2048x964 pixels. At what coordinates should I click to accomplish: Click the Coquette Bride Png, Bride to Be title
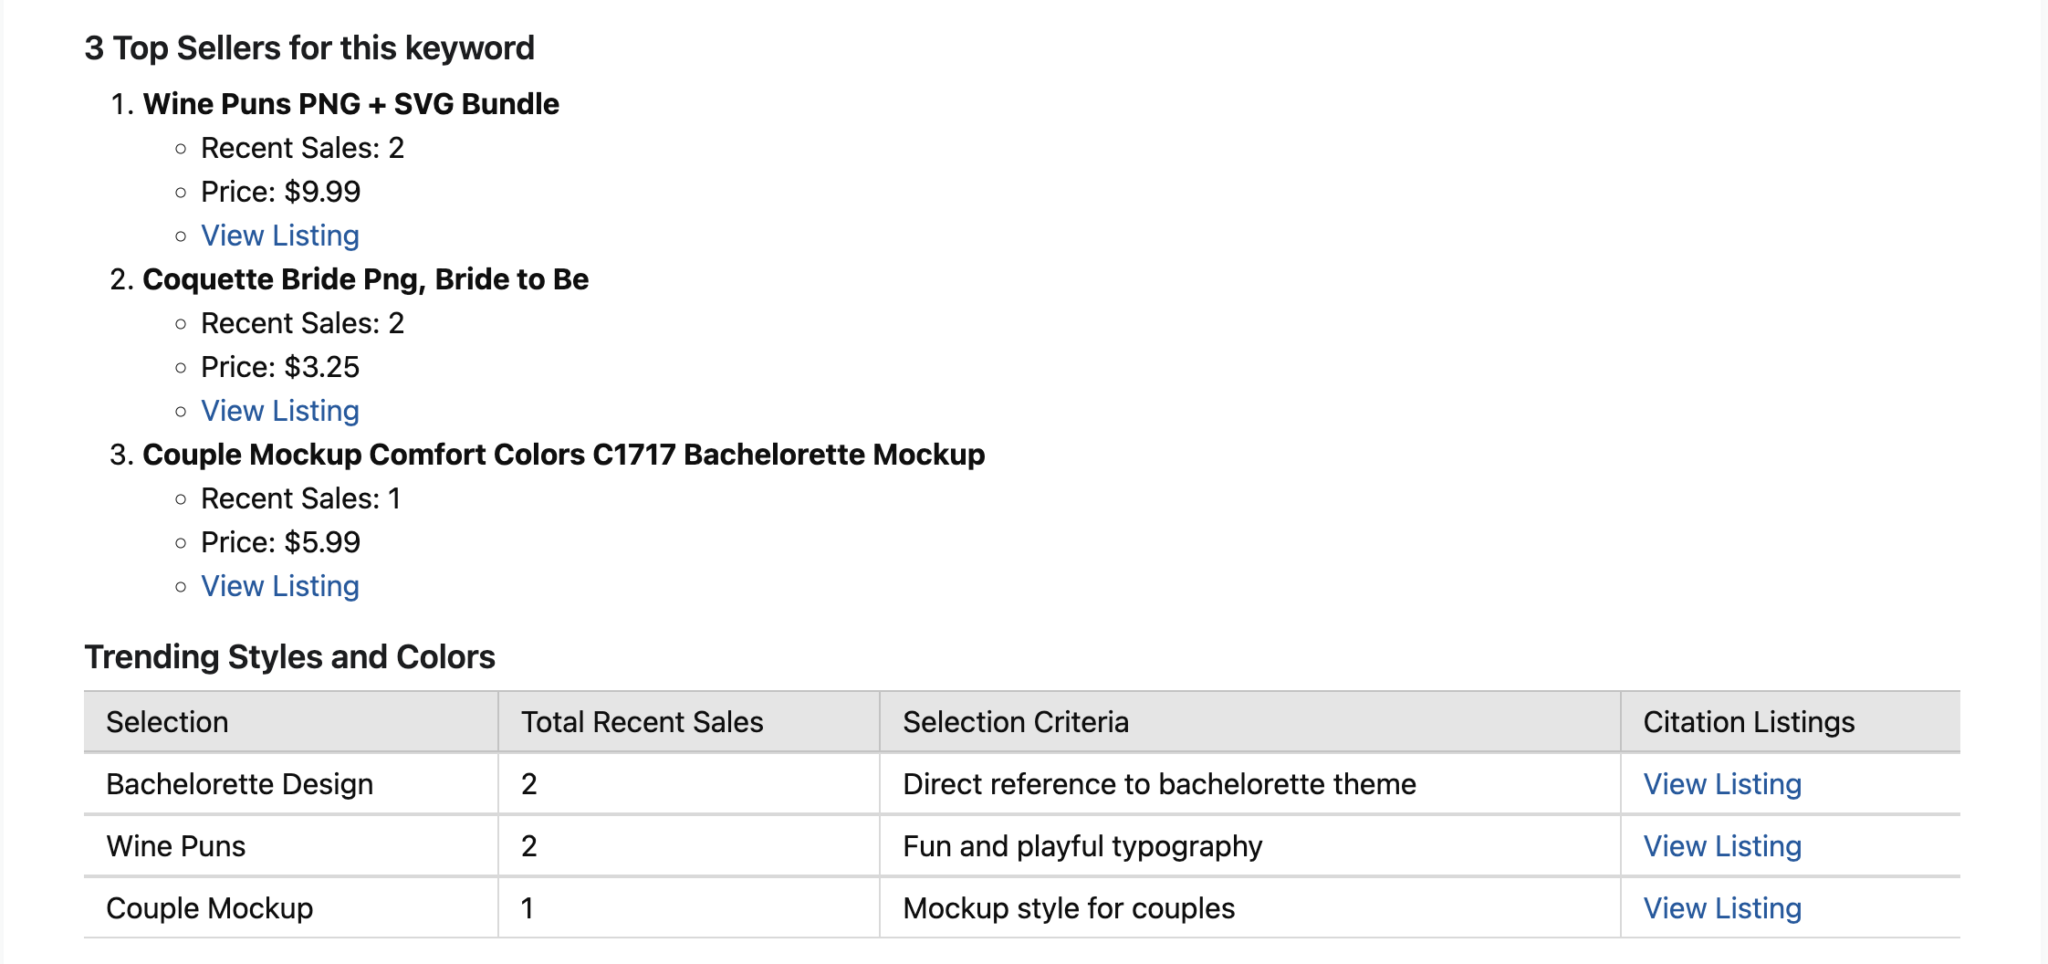[365, 279]
